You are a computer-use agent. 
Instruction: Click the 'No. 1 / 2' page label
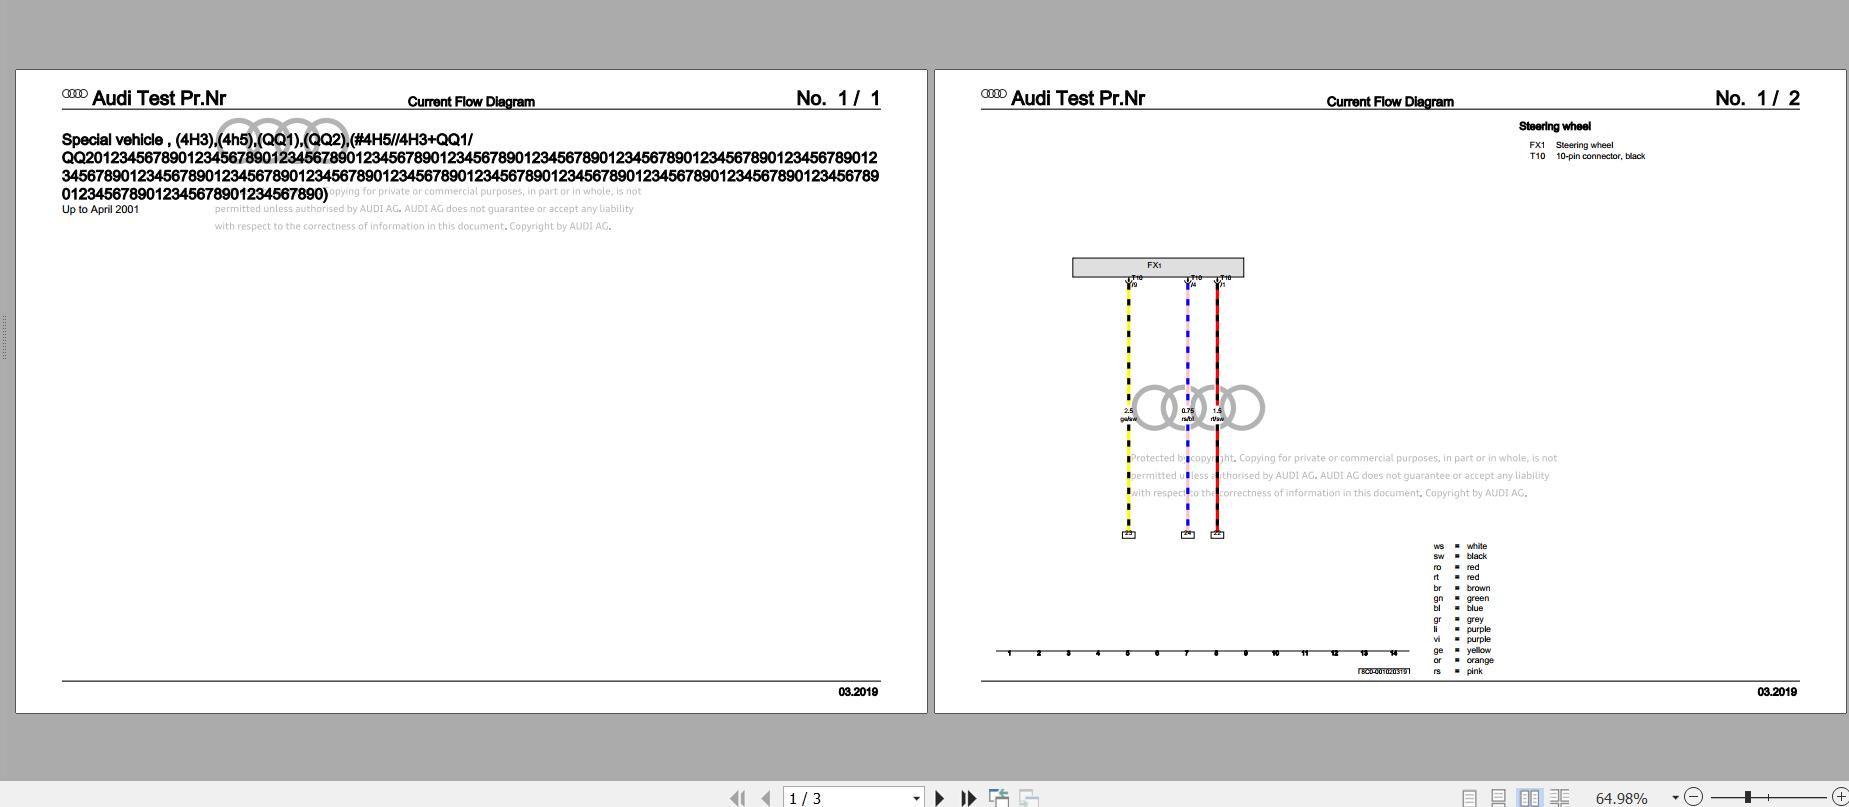(1757, 98)
